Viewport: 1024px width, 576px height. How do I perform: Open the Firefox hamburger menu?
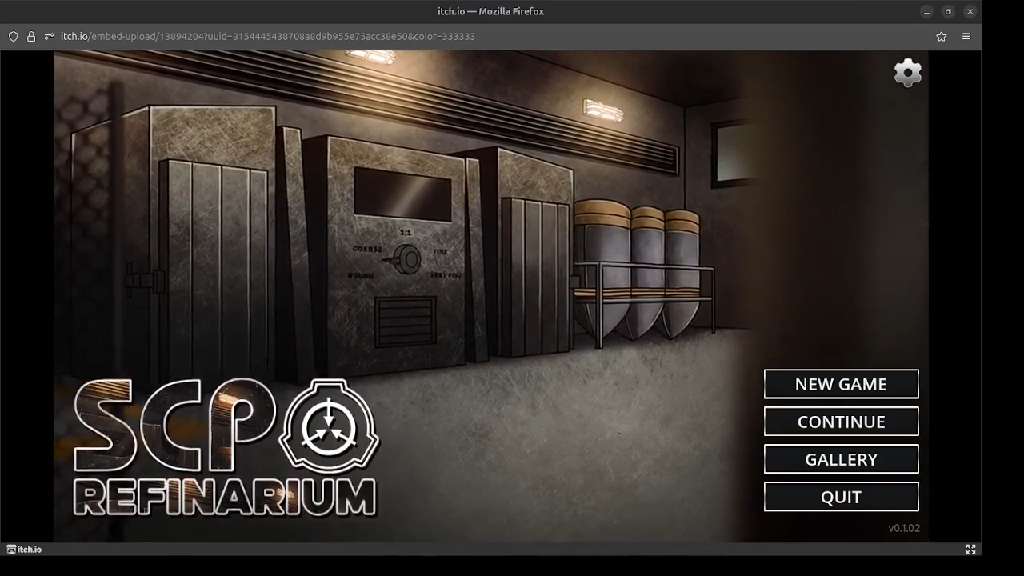click(x=966, y=36)
